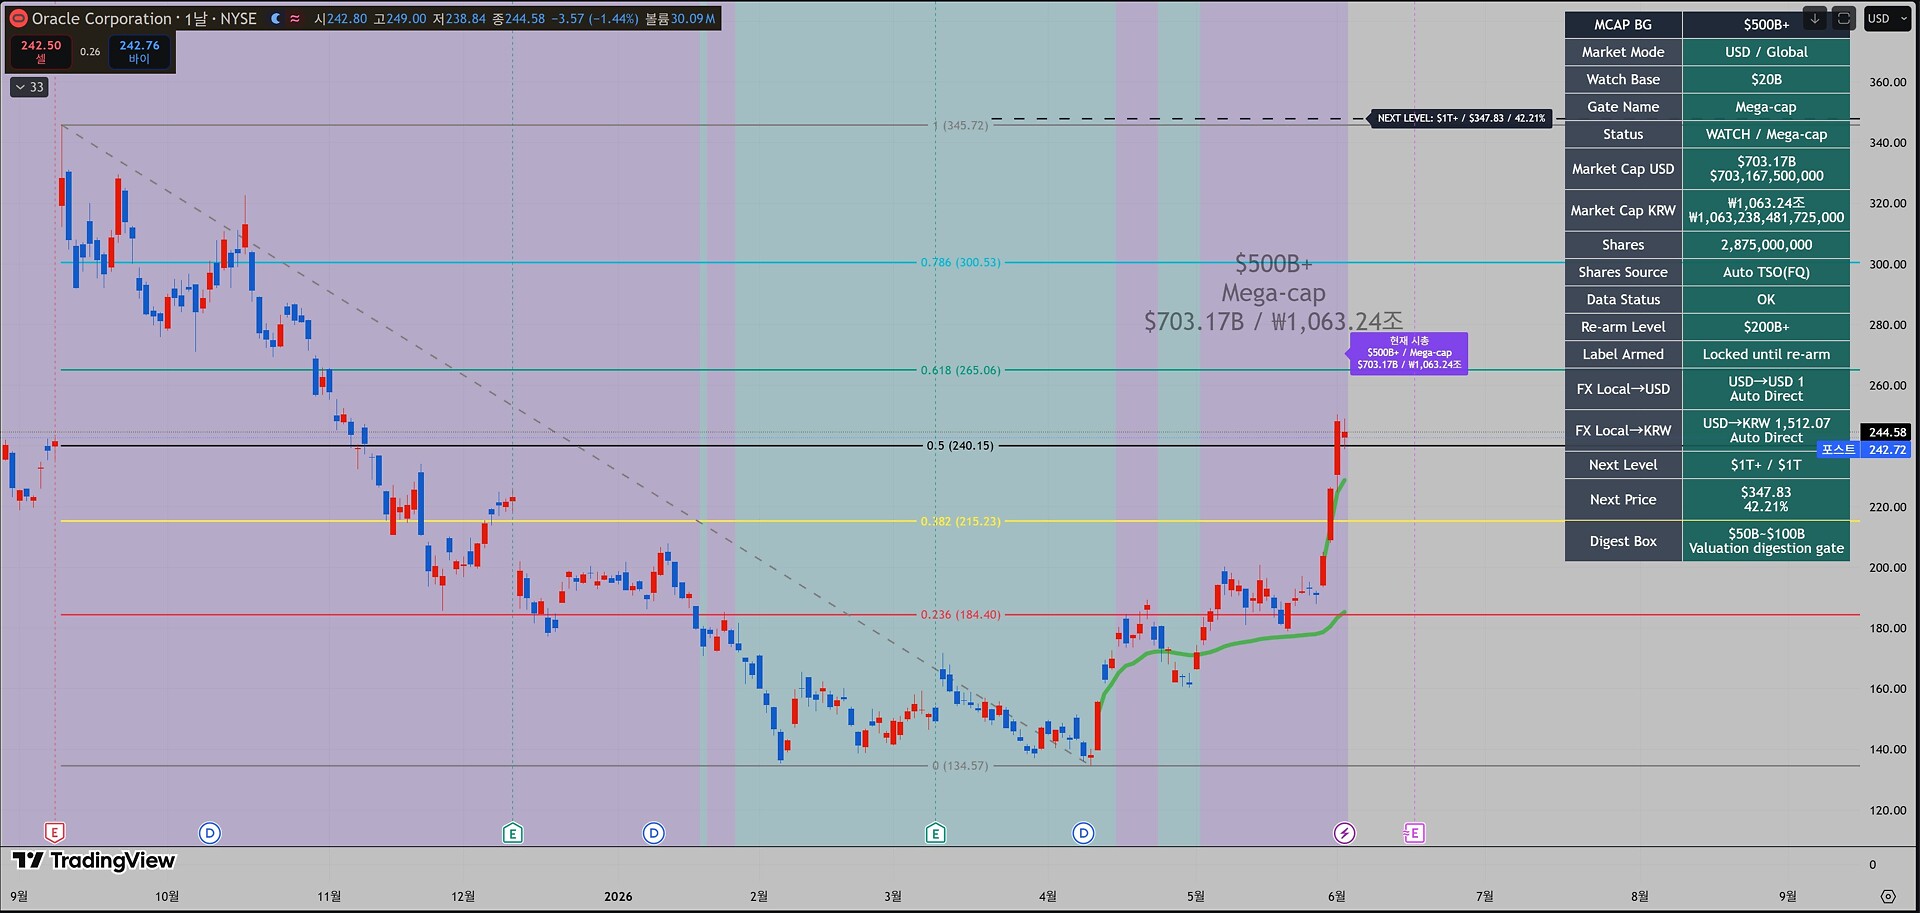Click the -3.57 (-1.44%) change value
The image size is (1920, 913).
coord(594,18)
